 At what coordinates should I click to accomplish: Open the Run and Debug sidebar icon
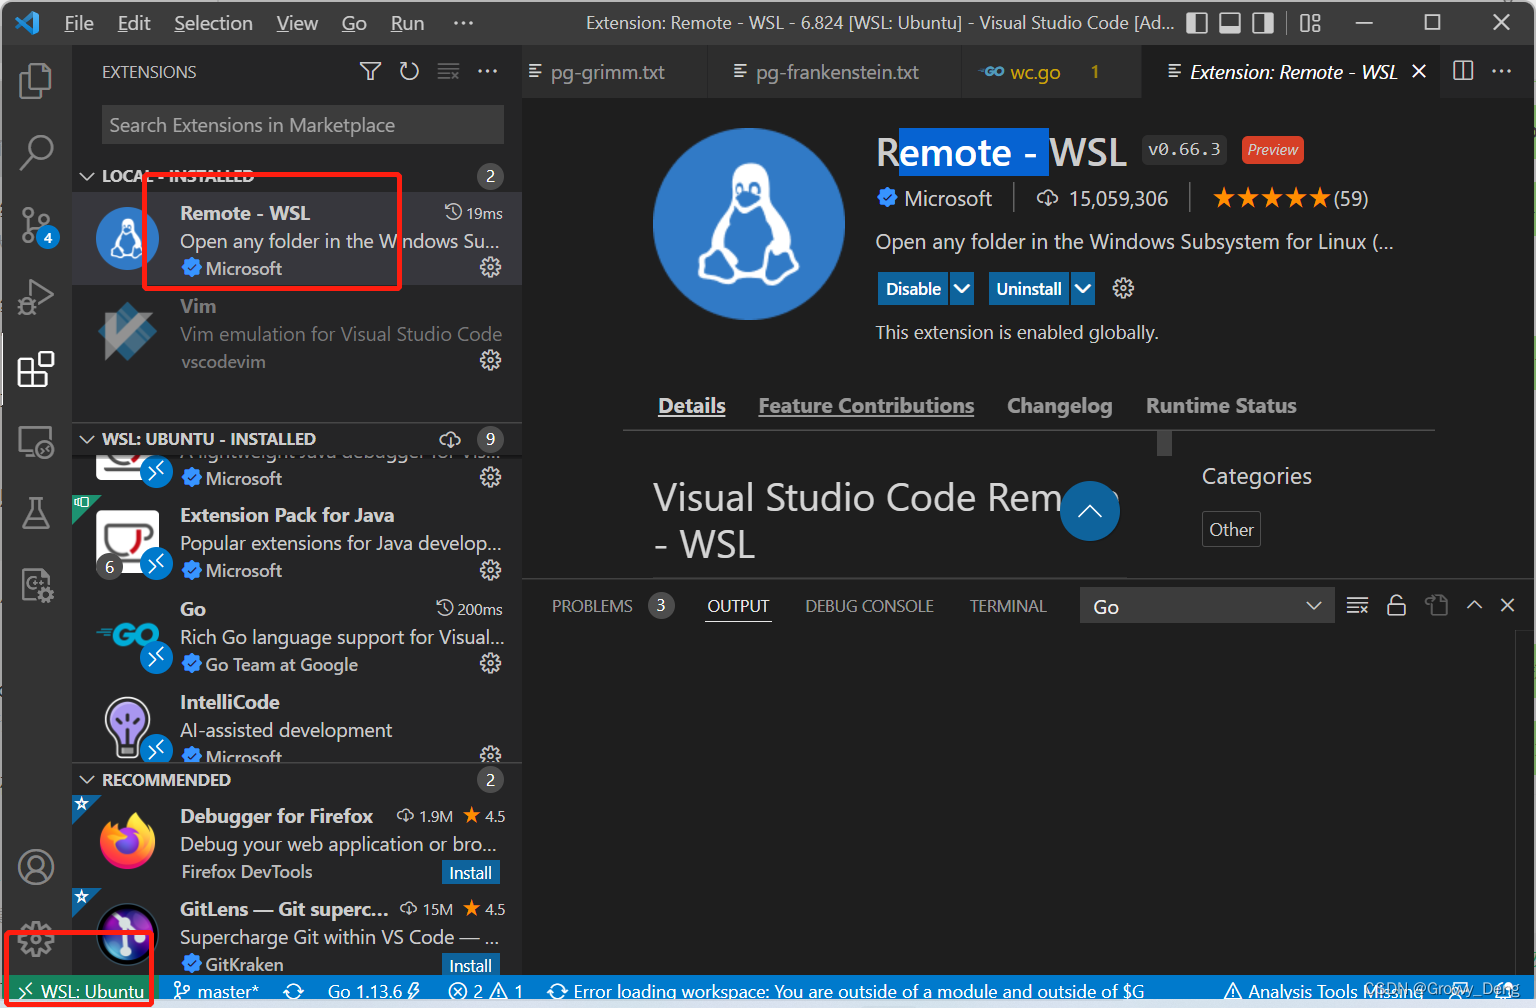(x=36, y=297)
